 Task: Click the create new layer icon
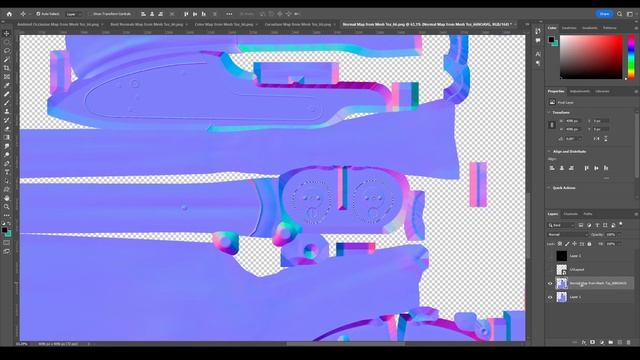point(620,342)
